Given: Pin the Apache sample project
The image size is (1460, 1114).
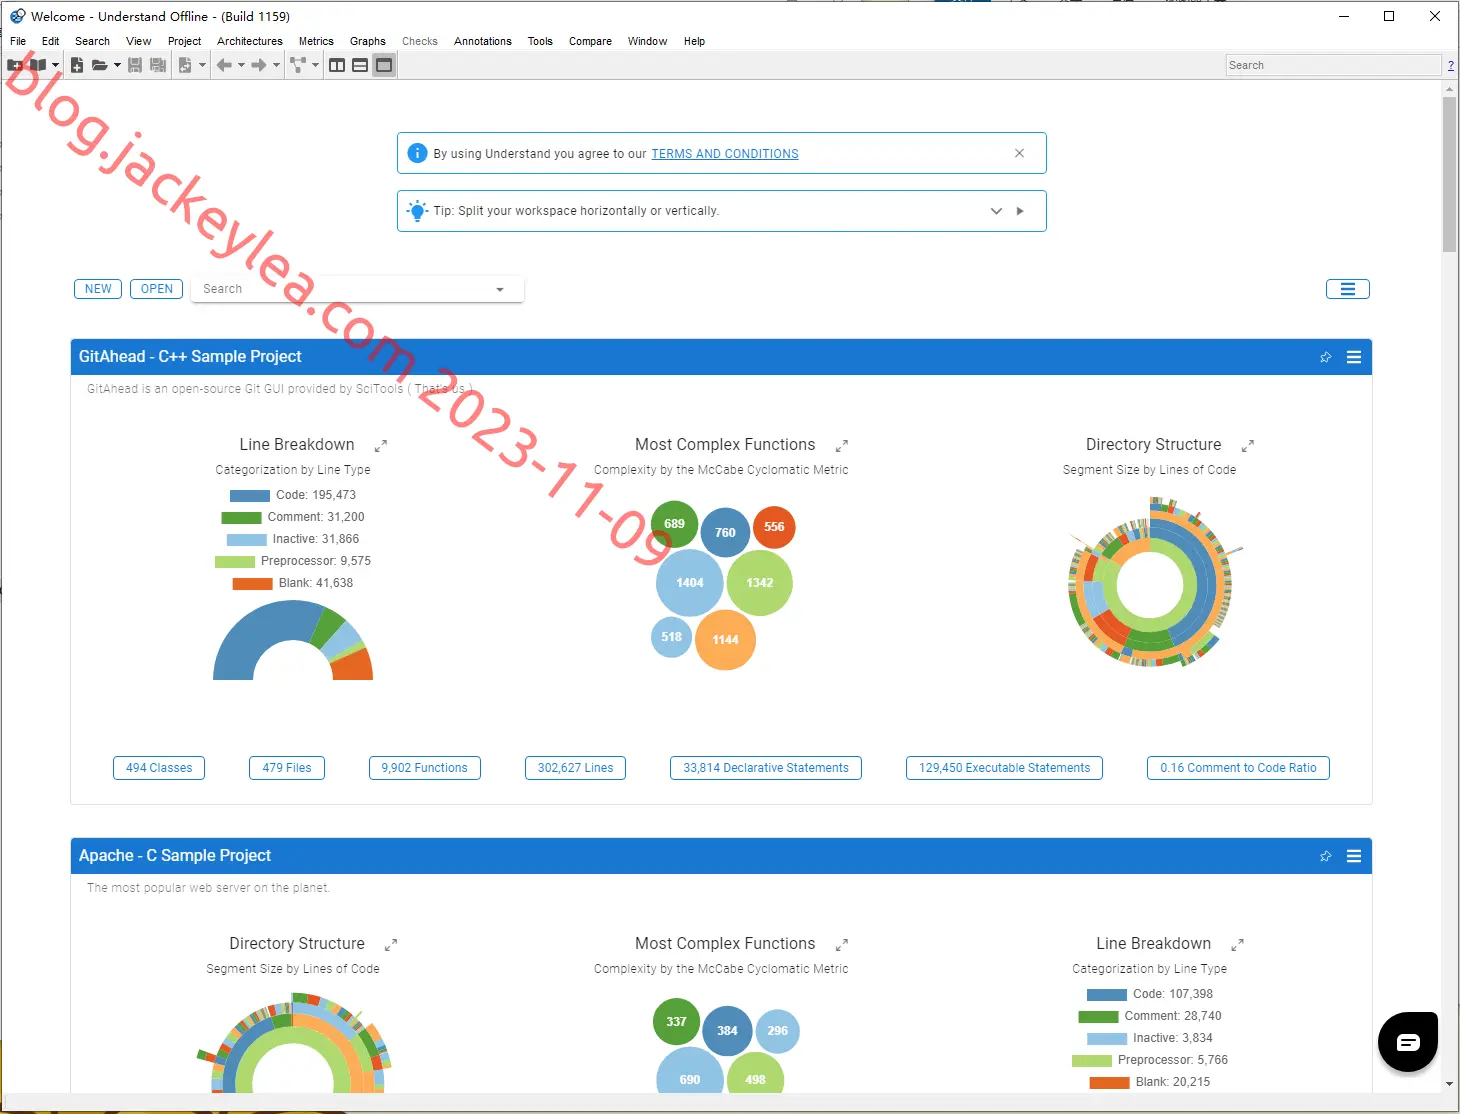Looking at the screenshot, I should pyautogui.click(x=1326, y=856).
